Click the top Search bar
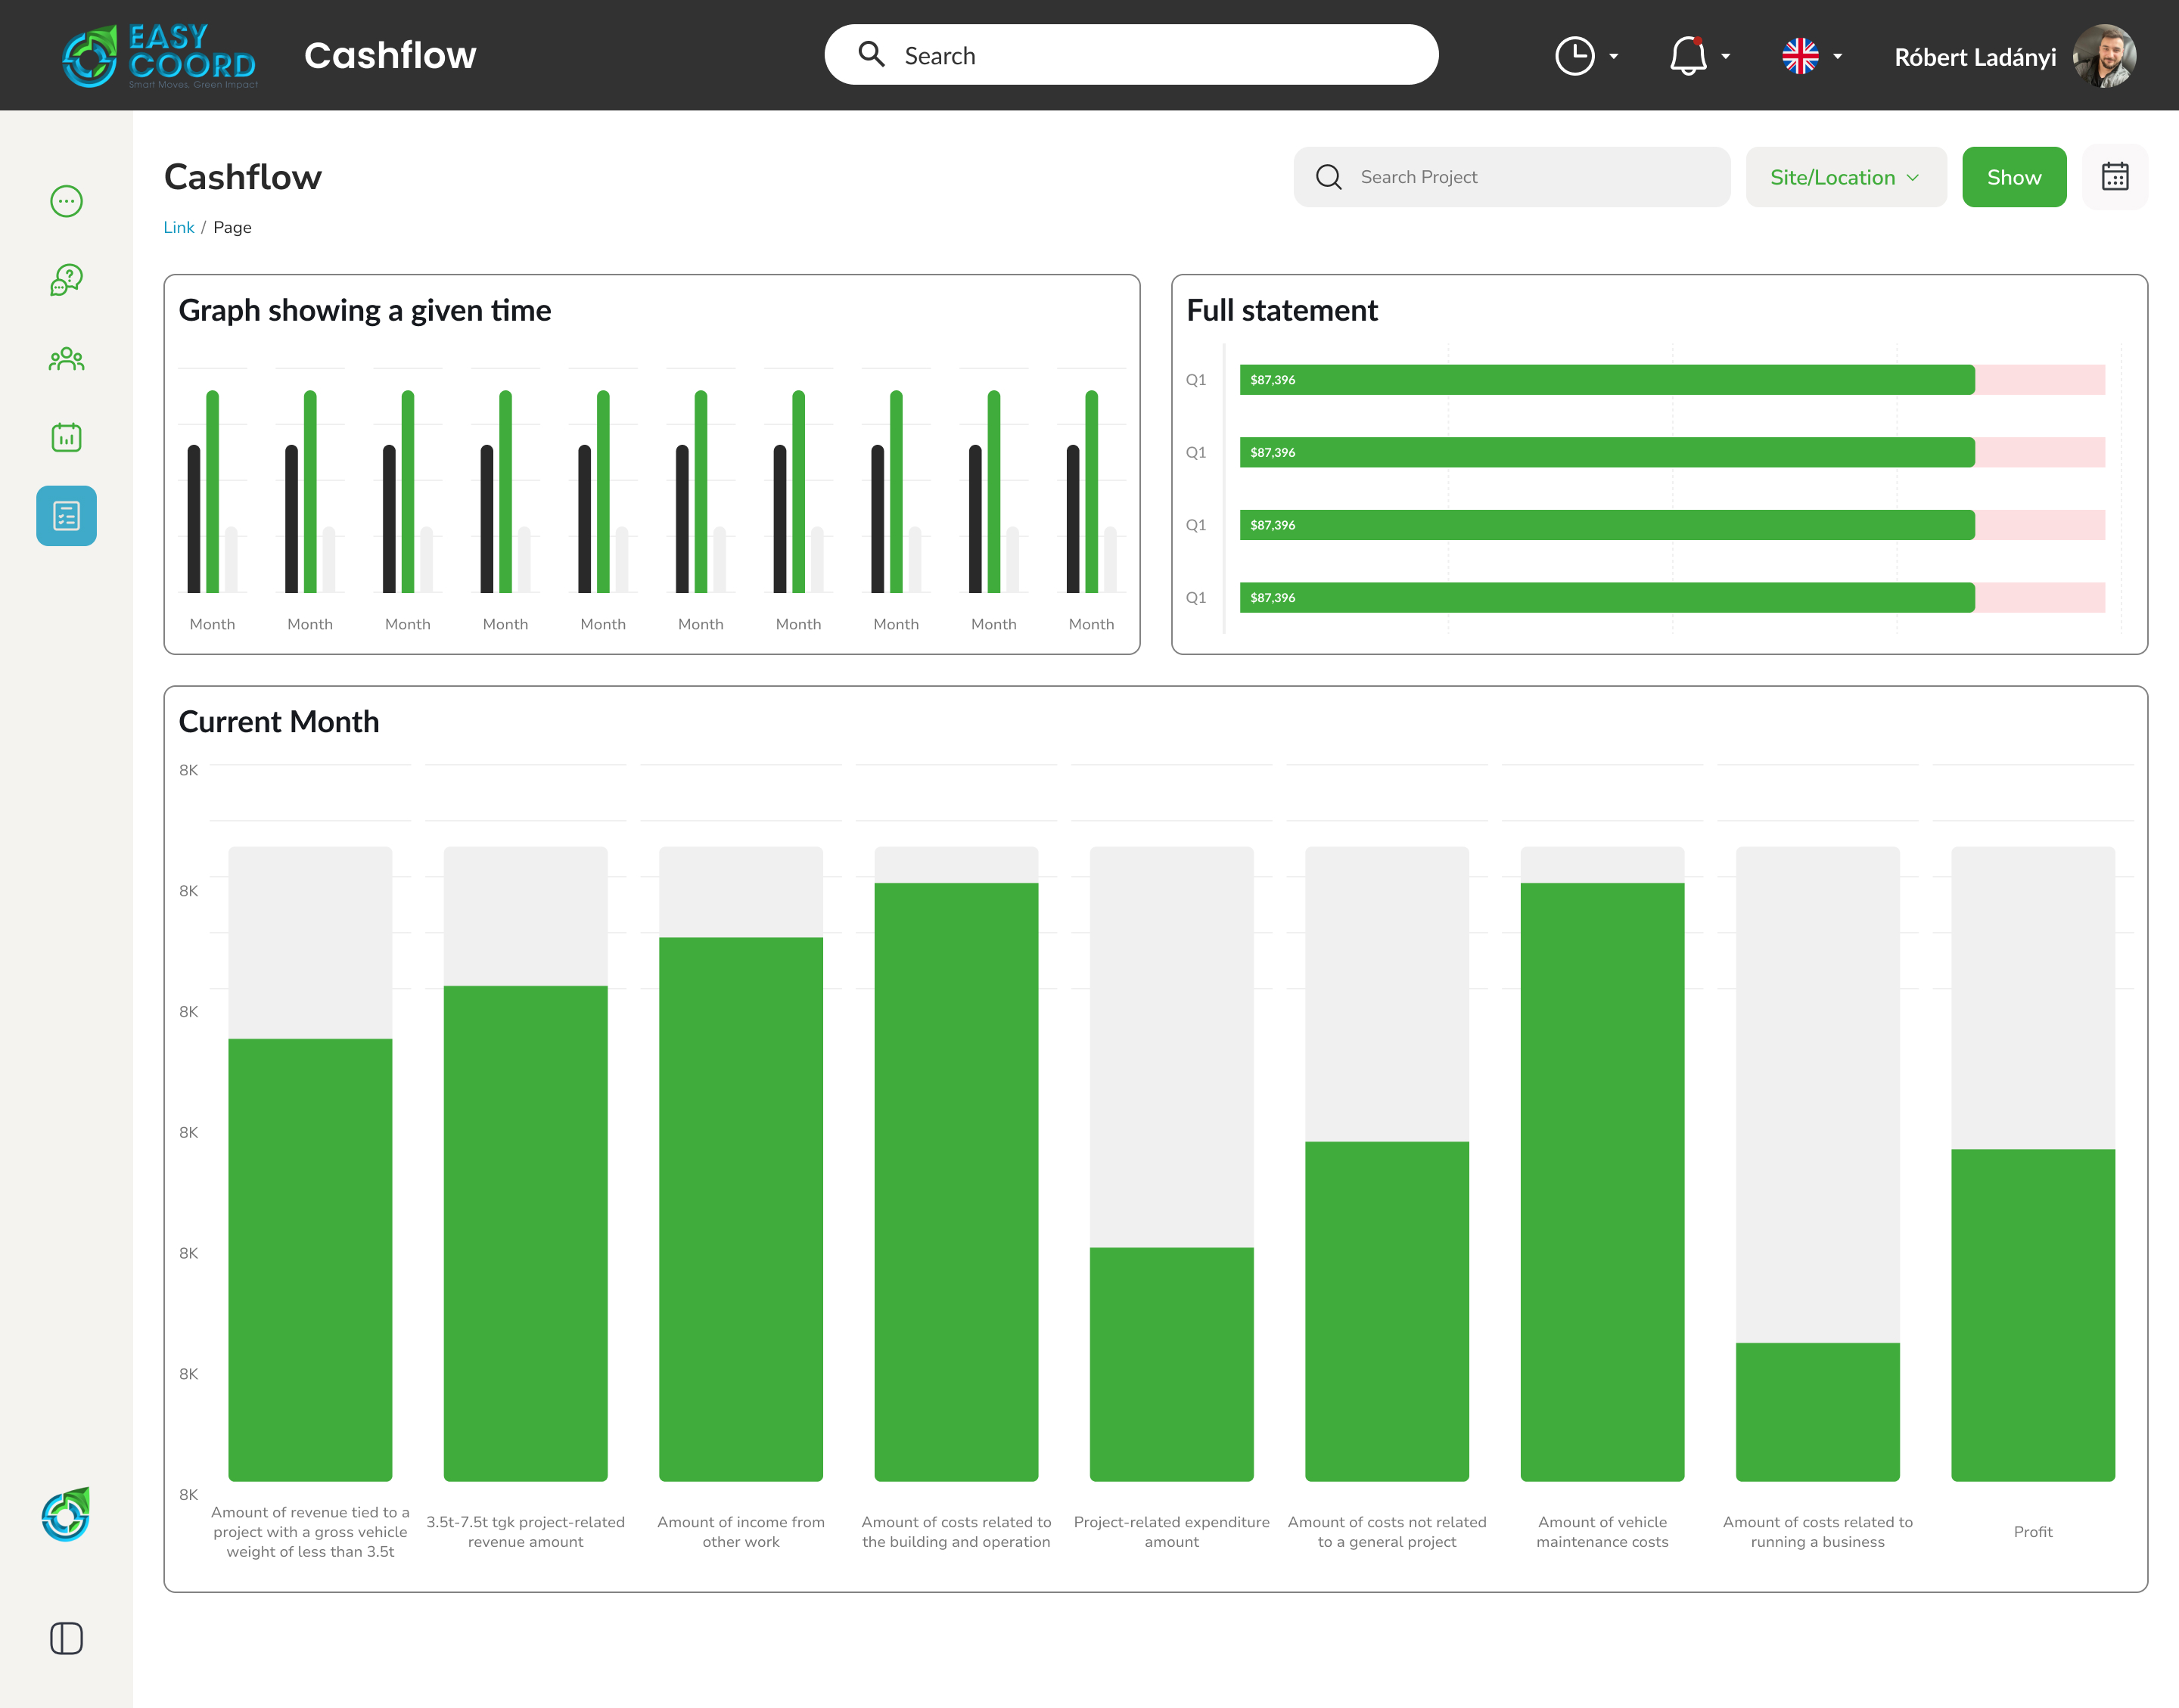 coord(1130,55)
